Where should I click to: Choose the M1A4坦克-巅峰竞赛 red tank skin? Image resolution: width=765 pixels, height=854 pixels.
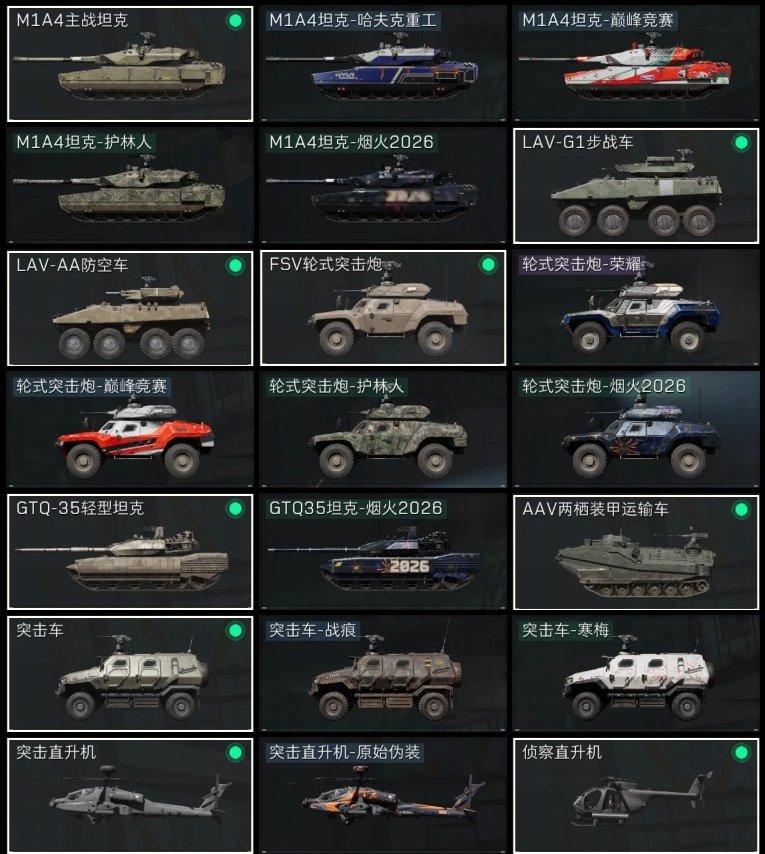(x=636, y=64)
